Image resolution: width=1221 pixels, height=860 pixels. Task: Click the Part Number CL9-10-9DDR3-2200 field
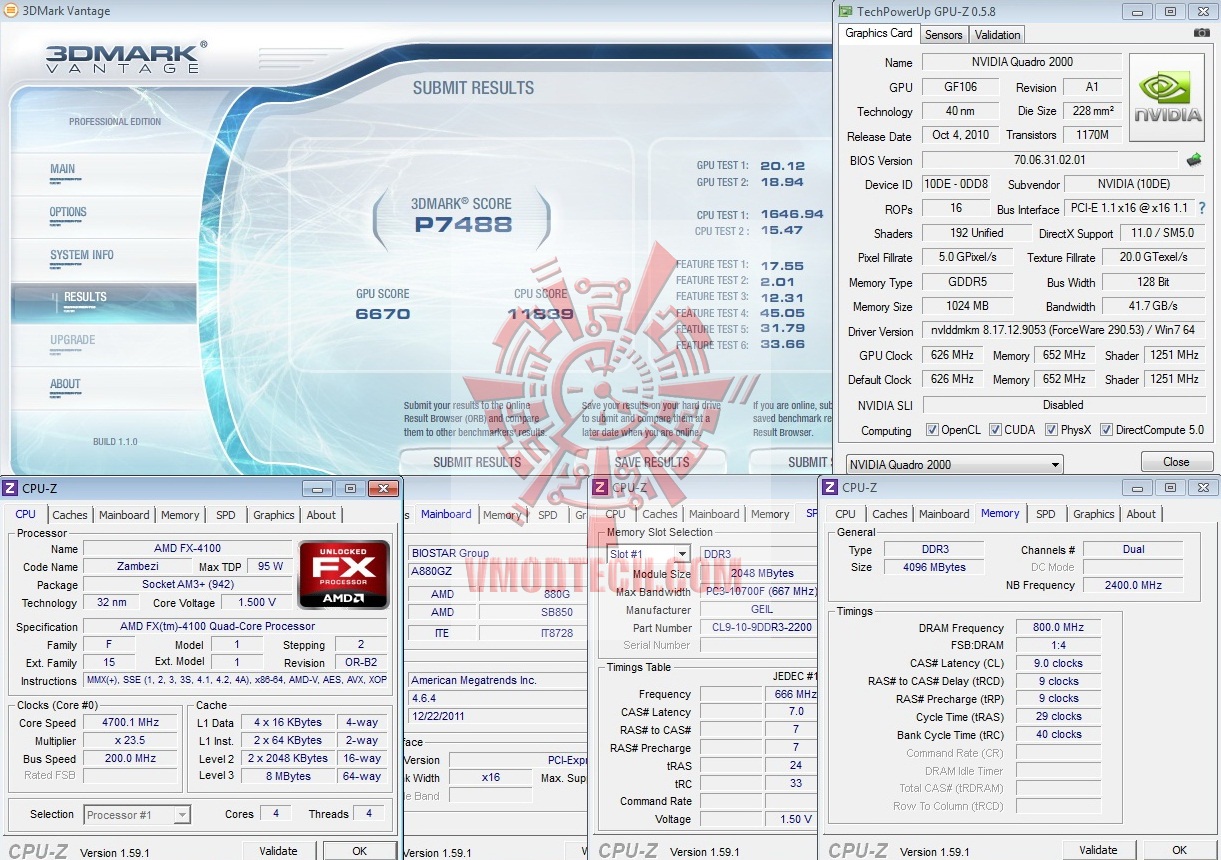758,628
